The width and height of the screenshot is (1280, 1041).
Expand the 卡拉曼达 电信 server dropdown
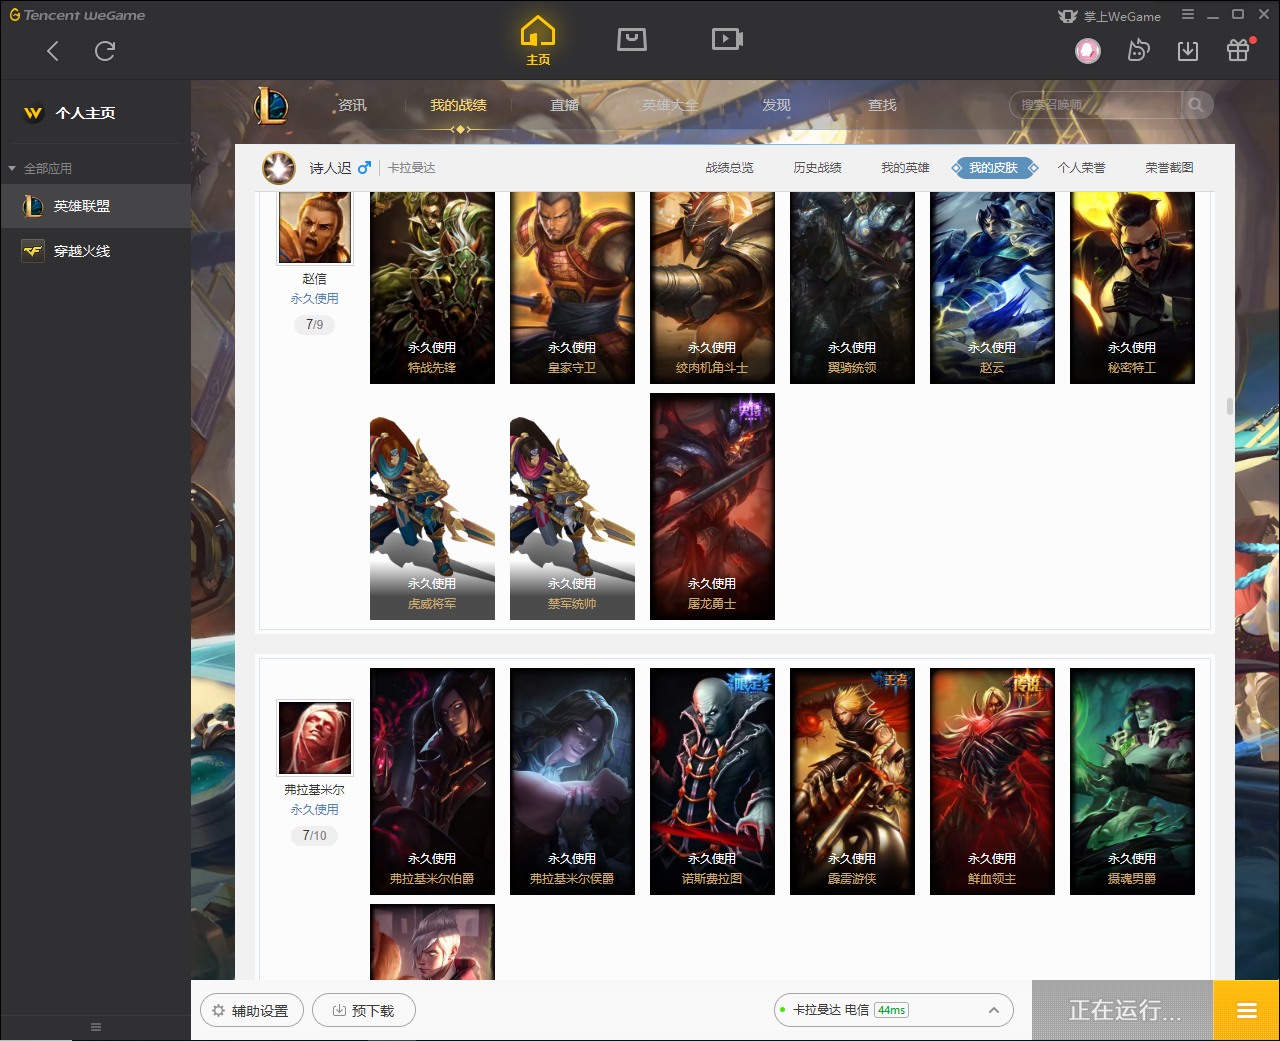tap(893, 1010)
